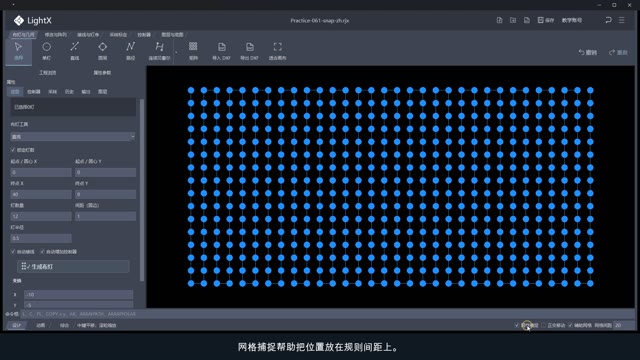
Task: Click the fit-to-canvas icon
Action: pos(277,51)
